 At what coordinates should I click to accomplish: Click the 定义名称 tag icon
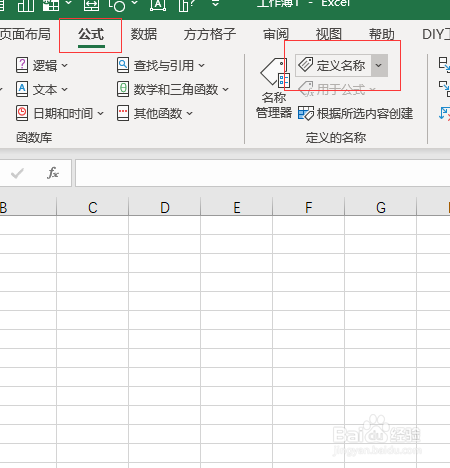tap(305, 65)
